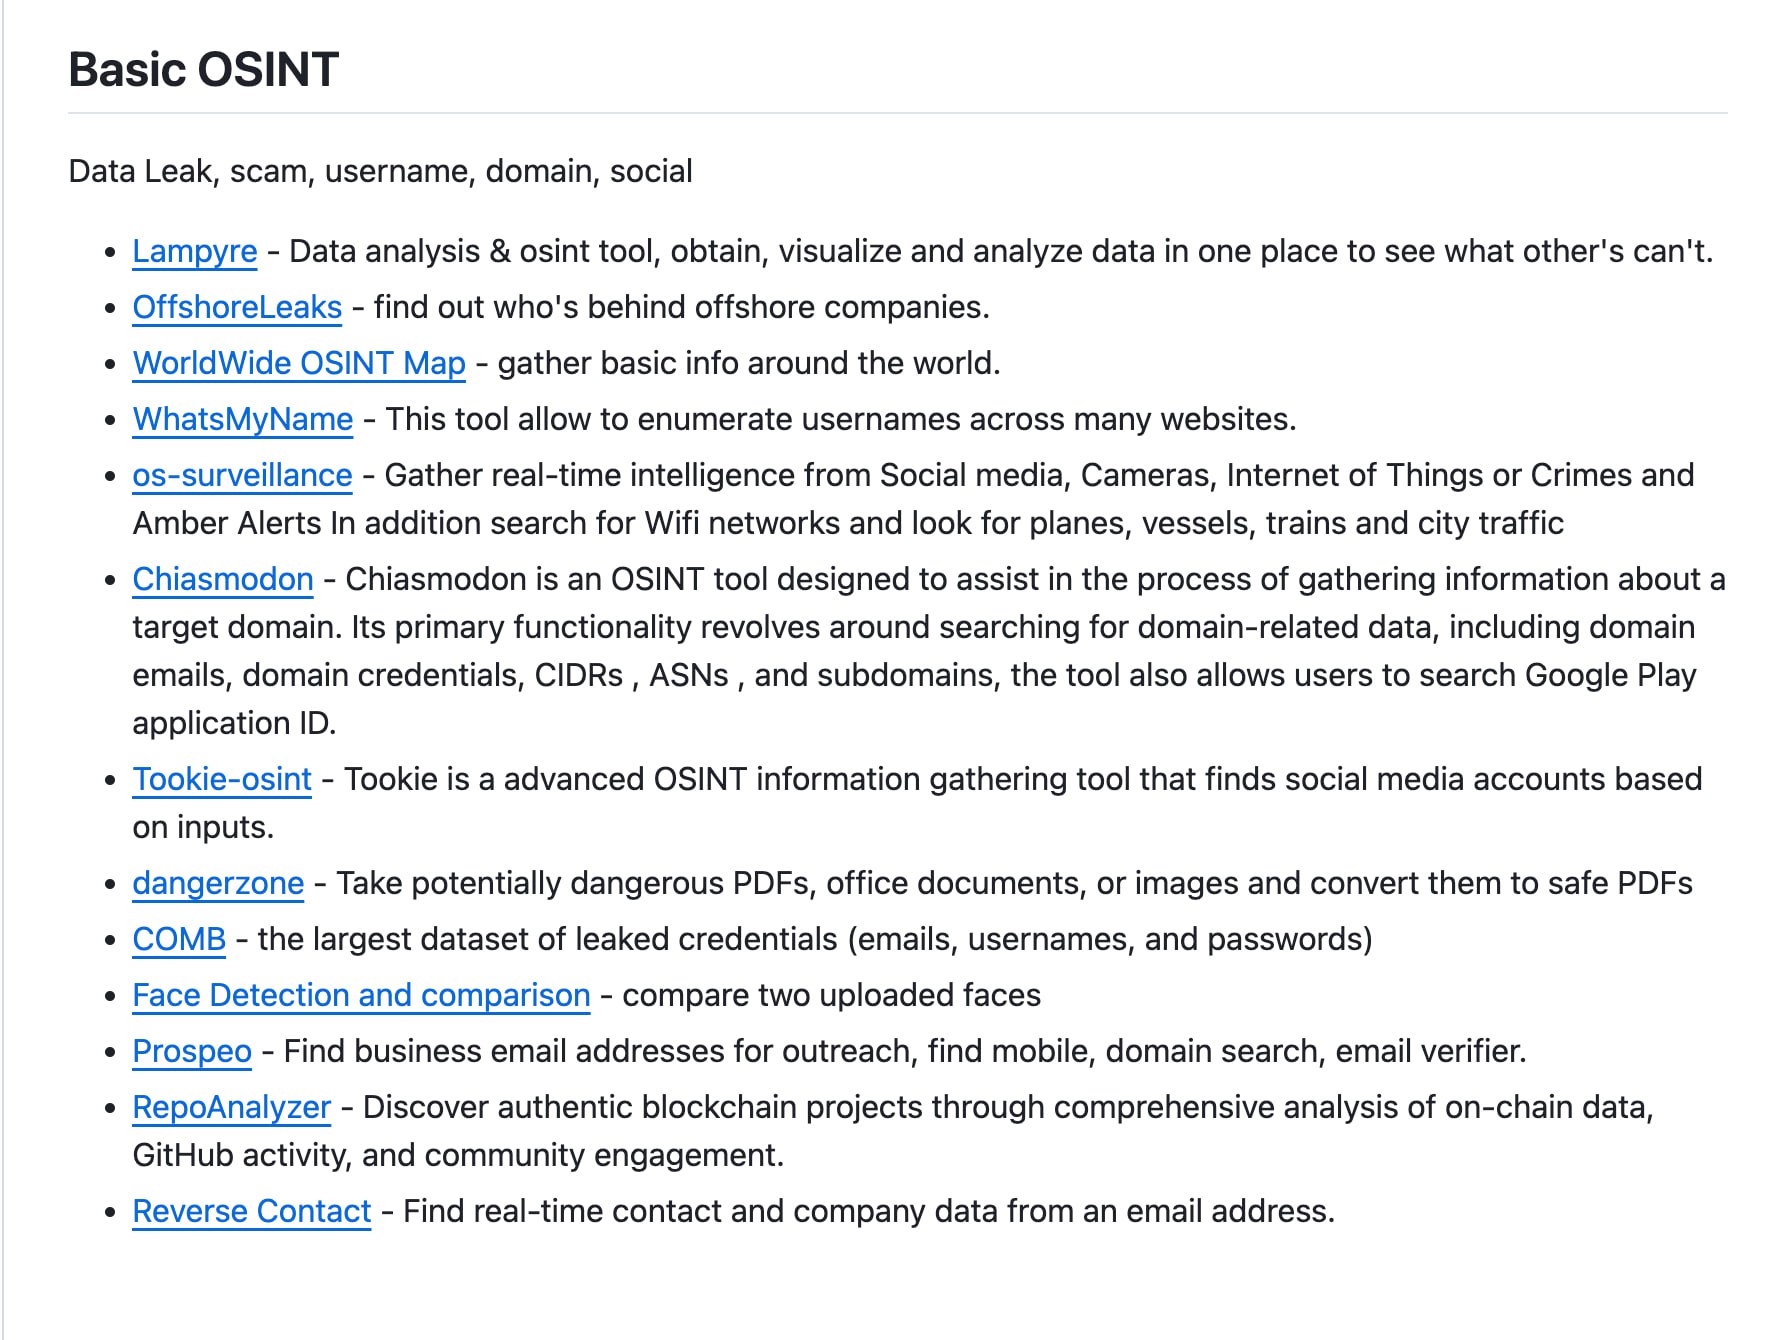Follow the dangerzone link
This screenshot has width=1788, height=1340.
[x=218, y=883]
